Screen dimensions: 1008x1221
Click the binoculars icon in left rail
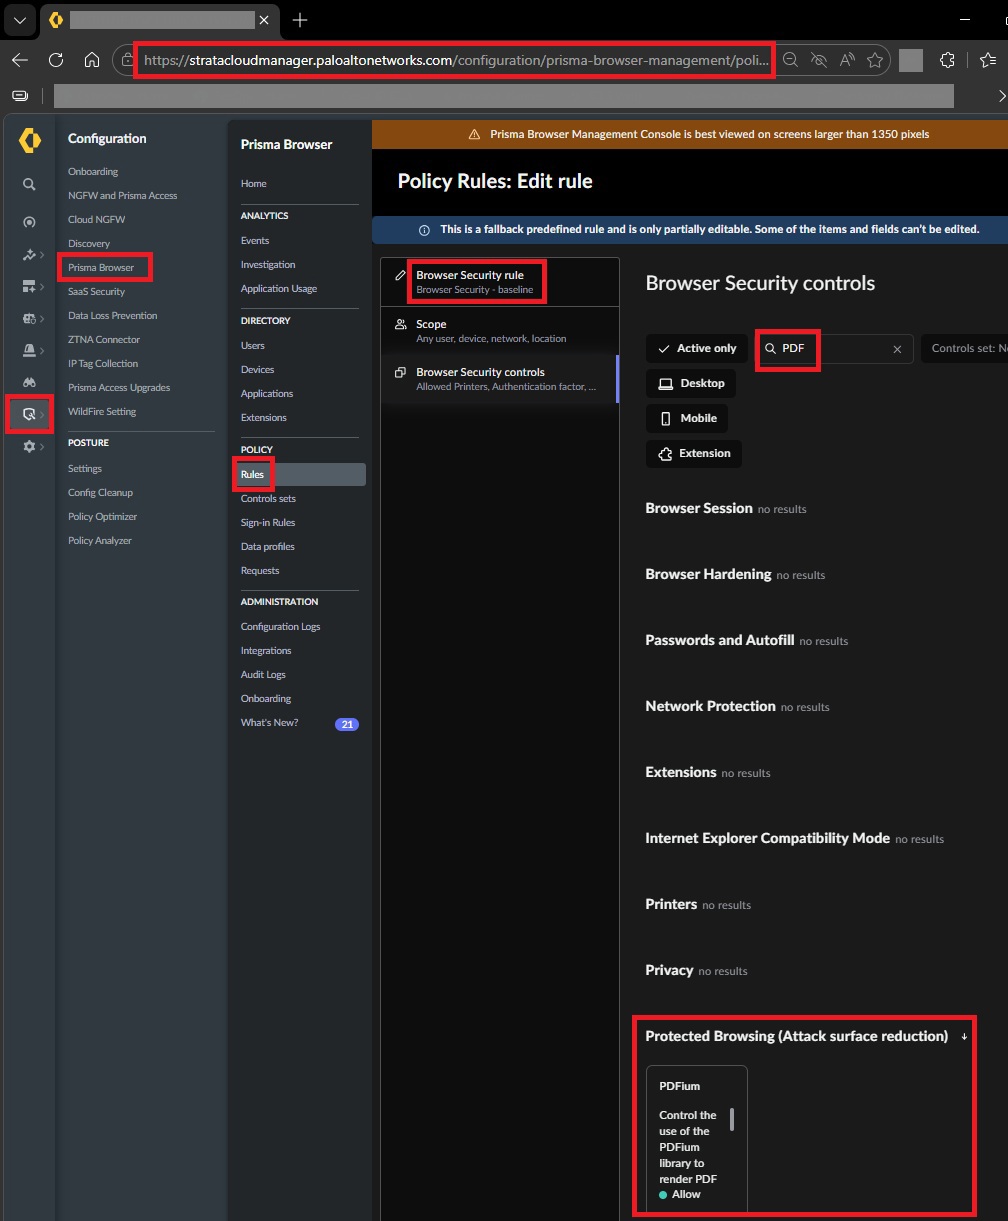point(29,382)
